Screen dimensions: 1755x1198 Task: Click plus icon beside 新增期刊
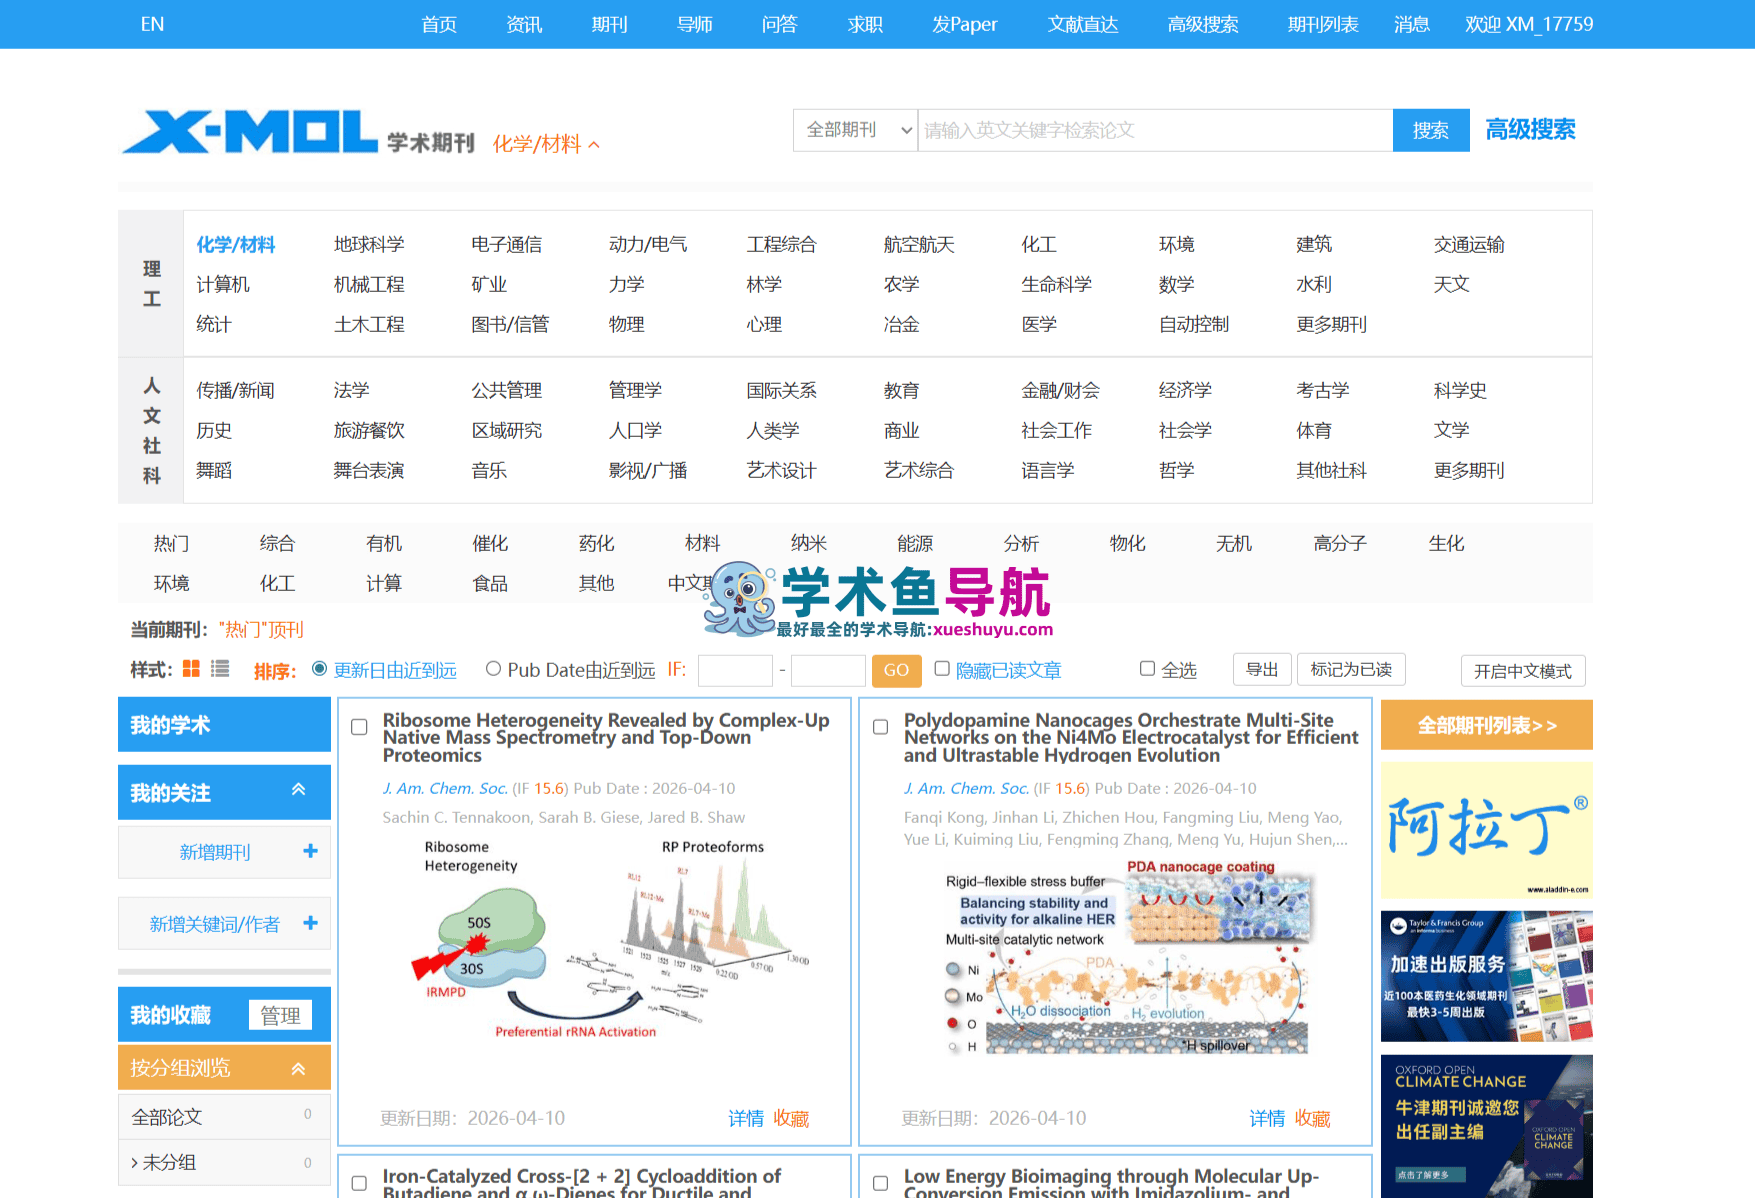tap(310, 851)
